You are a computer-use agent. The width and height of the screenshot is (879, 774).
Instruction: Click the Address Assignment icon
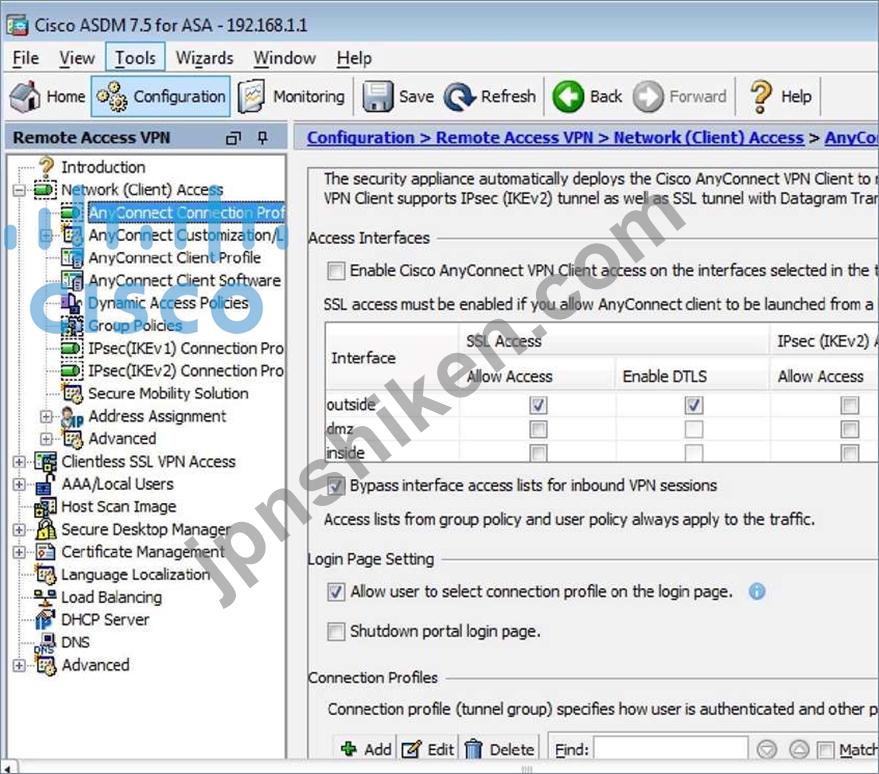tap(72, 416)
